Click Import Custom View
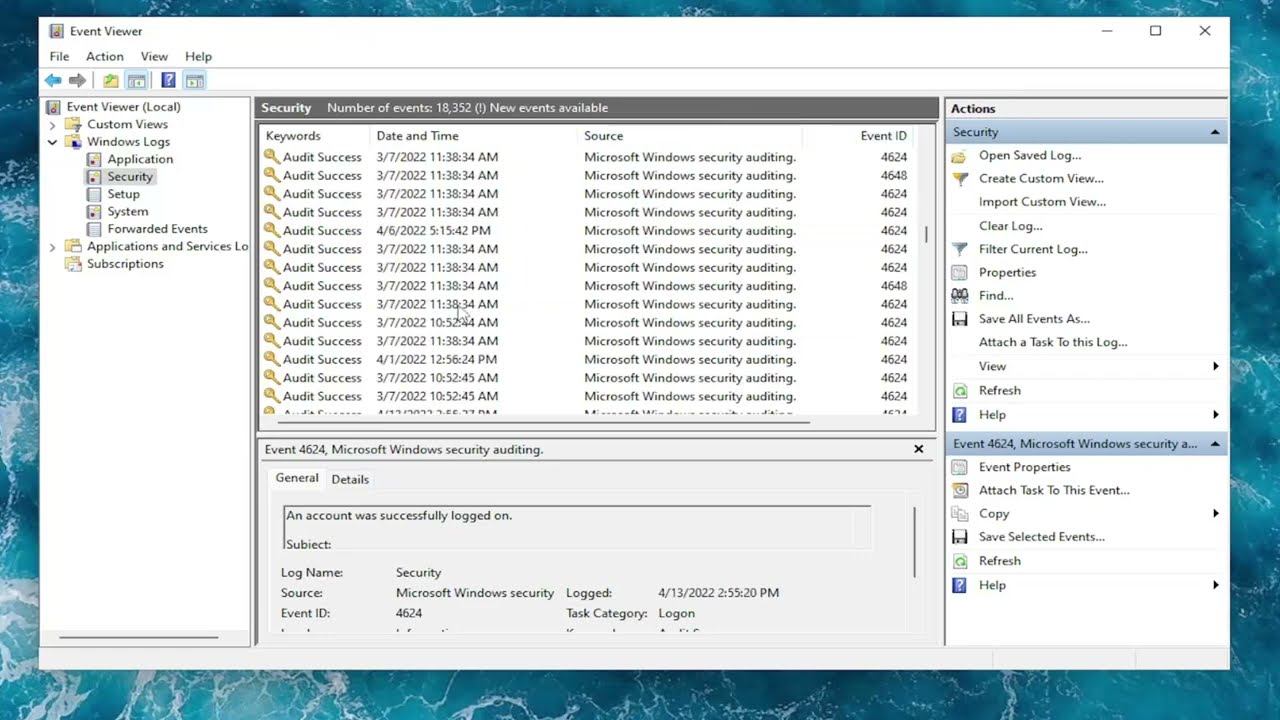Screen dimensions: 1280x720 pyautogui.click(x=1042, y=202)
